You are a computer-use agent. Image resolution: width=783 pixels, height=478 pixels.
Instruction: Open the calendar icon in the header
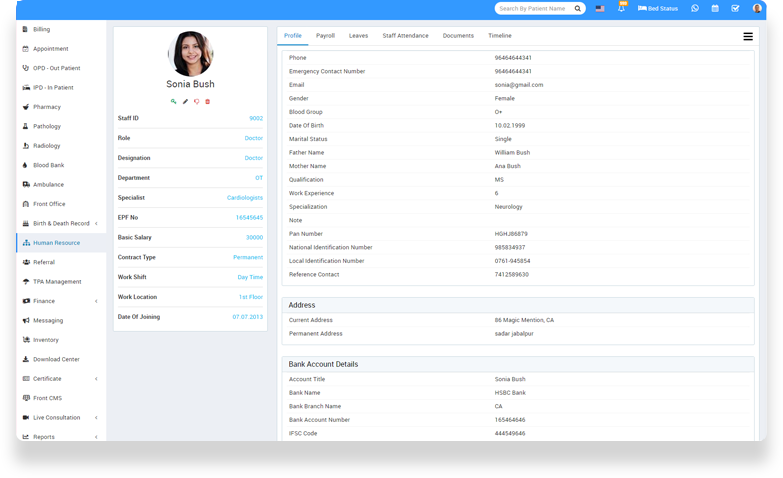pos(715,8)
